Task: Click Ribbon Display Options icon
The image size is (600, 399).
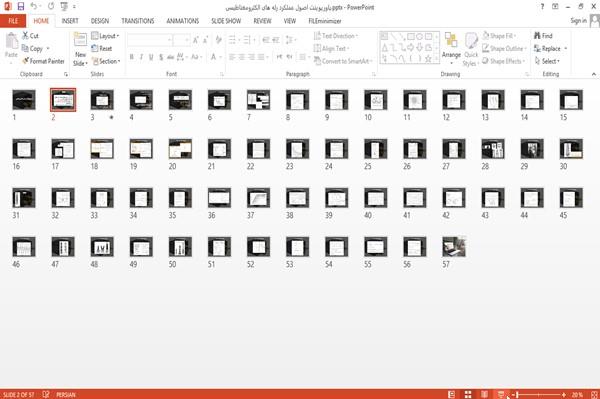Action: click(555, 7)
